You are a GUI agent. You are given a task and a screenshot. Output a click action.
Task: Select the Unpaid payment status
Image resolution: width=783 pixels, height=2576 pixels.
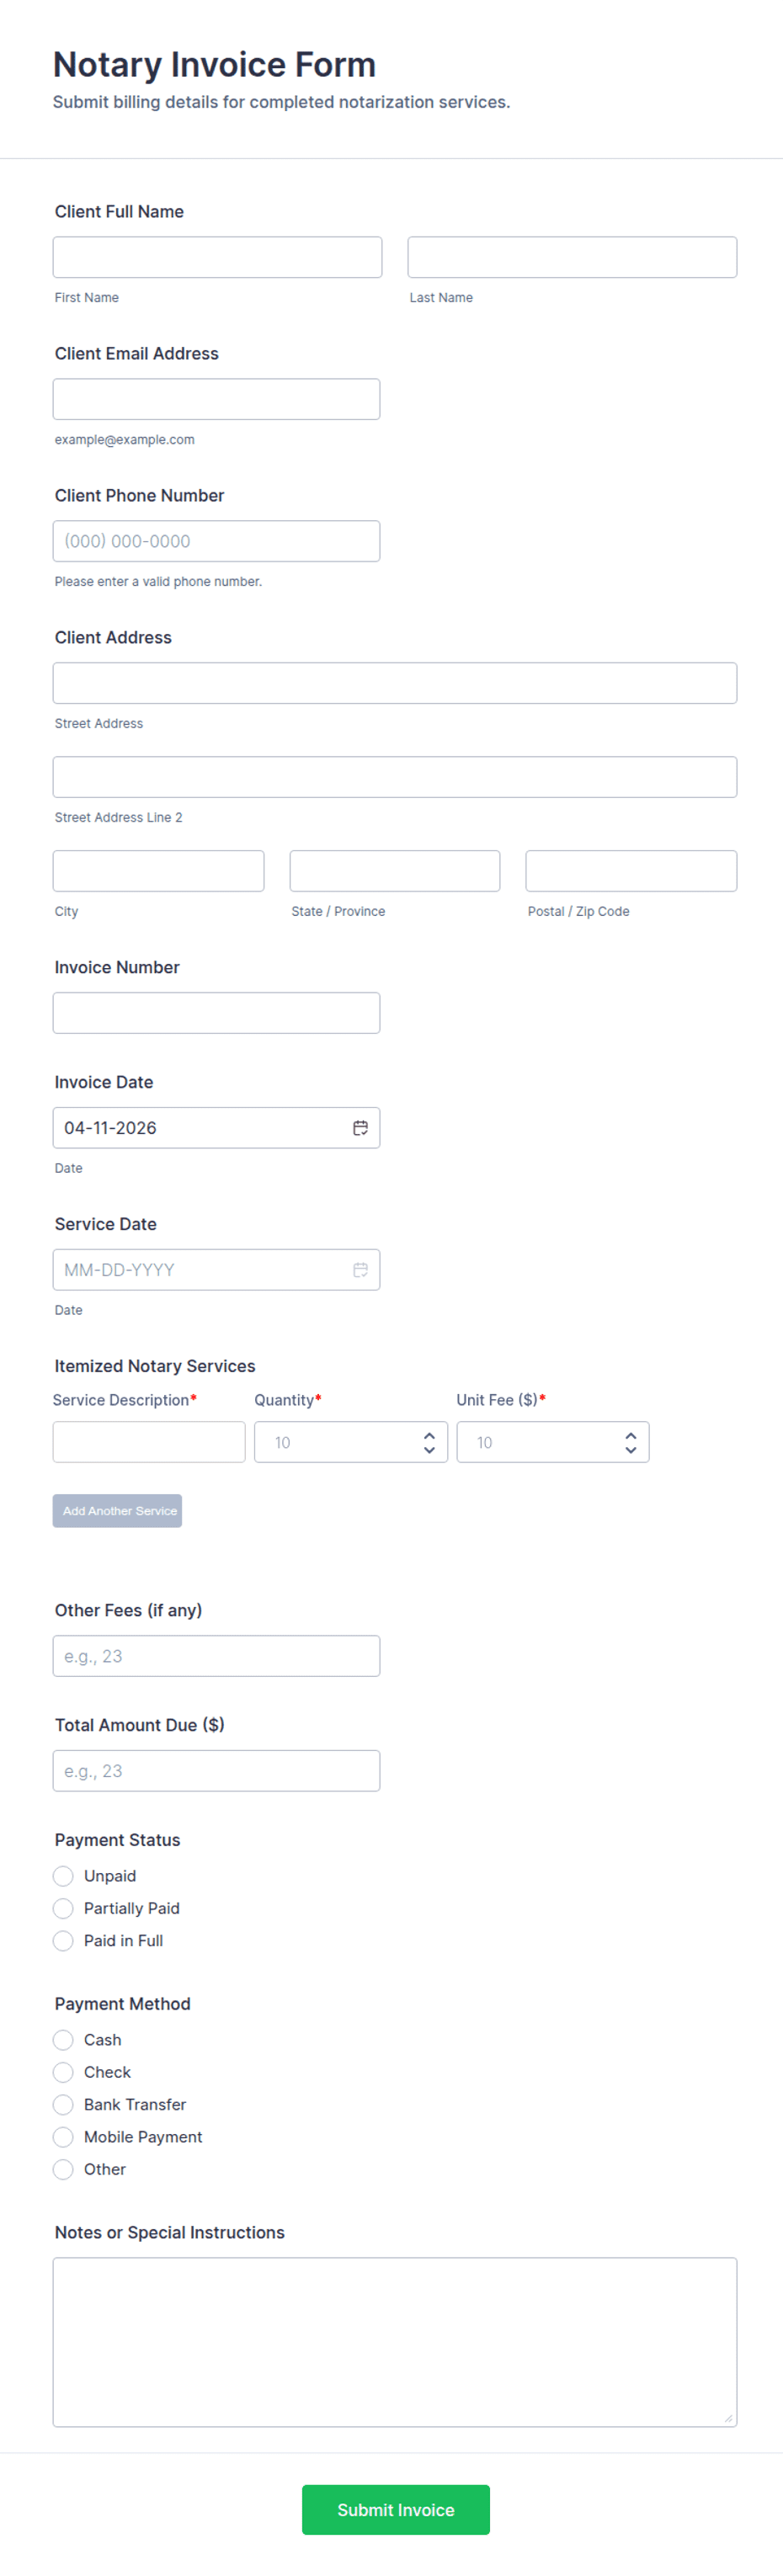[x=63, y=1876]
